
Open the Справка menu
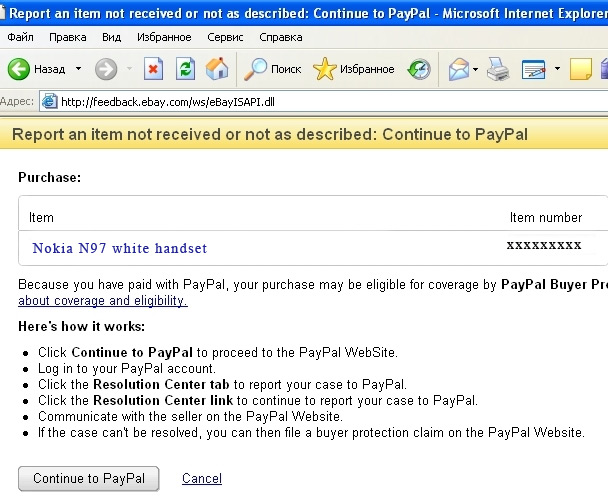tap(280, 37)
